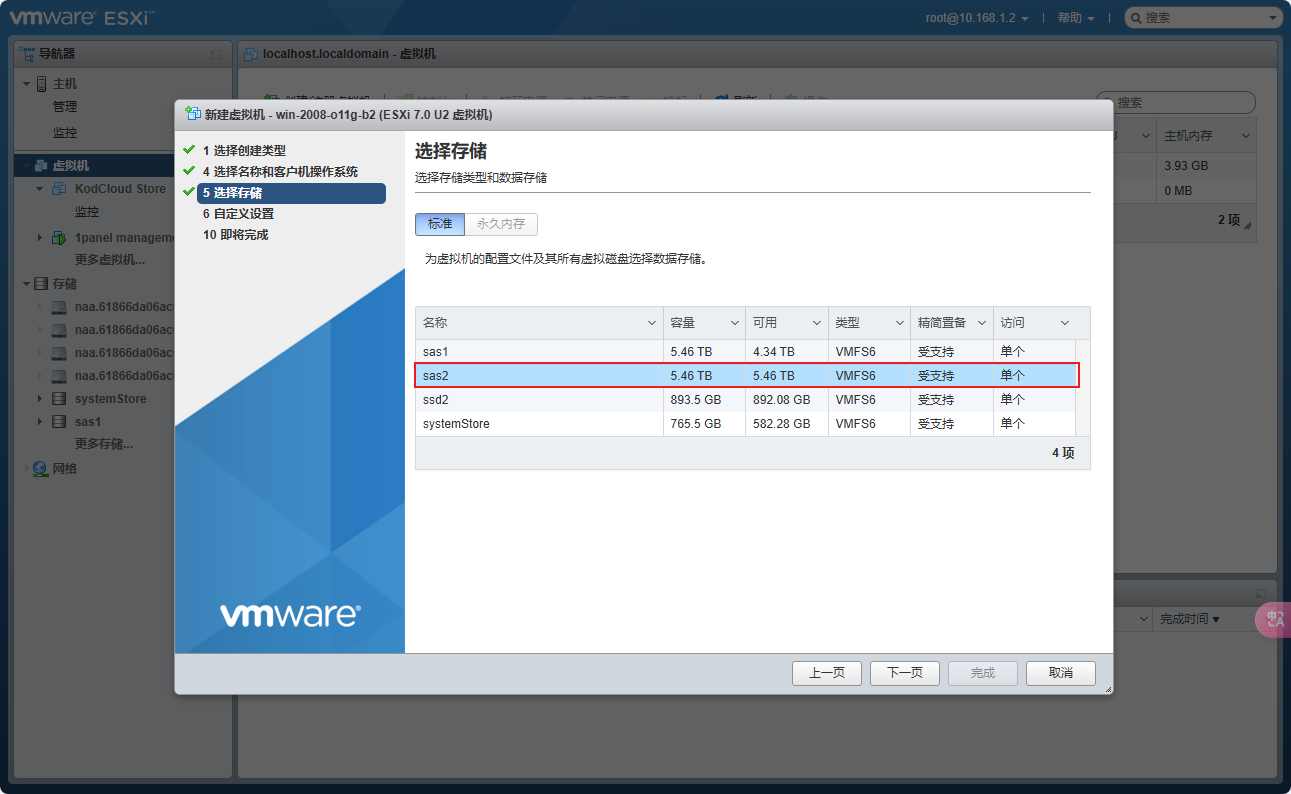The width and height of the screenshot is (1291, 794).
Task: Open the 类型 column dropdown arrow
Action: coord(899,323)
